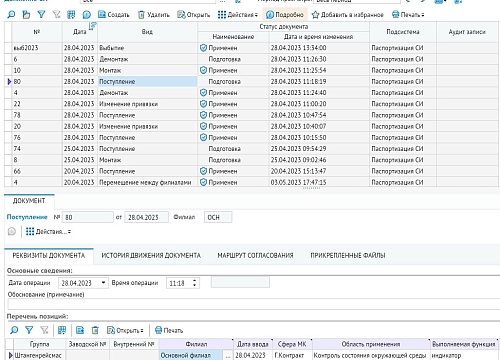Click the Группа column header in positions table
500x360 pixels.
pyautogui.click(x=40, y=344)
